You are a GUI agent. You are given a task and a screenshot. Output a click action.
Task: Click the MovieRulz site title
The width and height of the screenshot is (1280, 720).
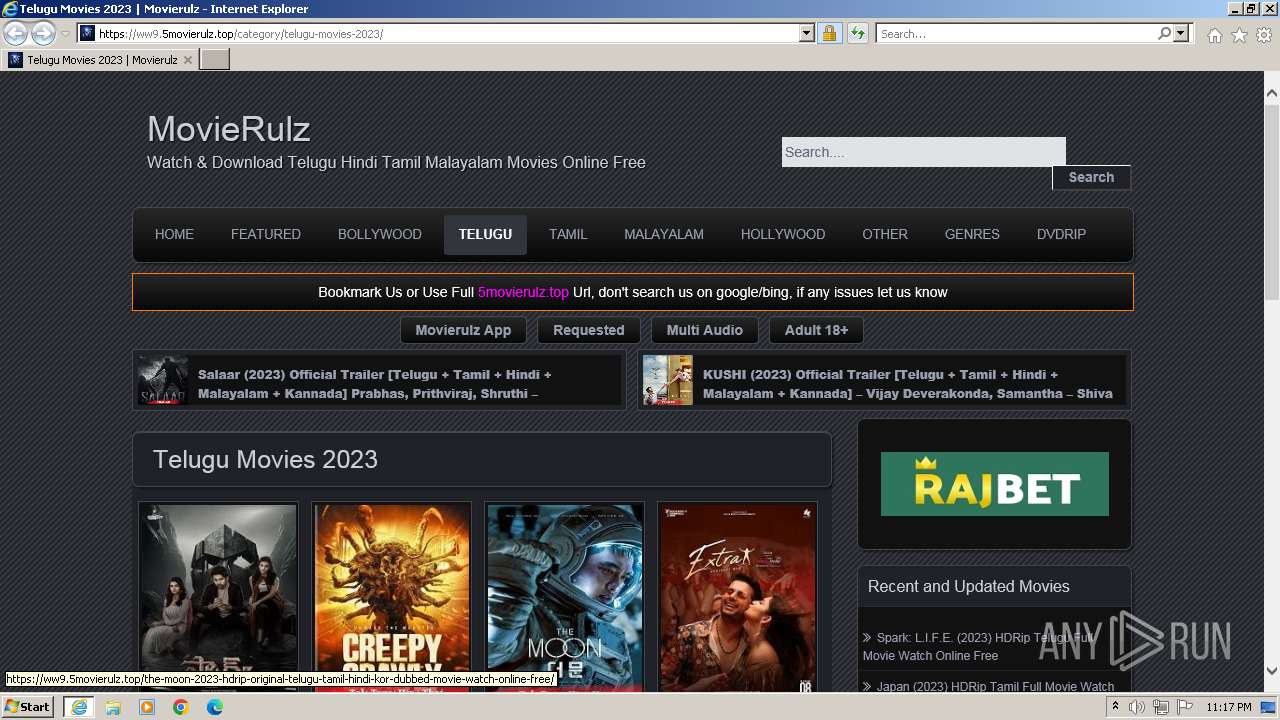click(x=228, y=129)
